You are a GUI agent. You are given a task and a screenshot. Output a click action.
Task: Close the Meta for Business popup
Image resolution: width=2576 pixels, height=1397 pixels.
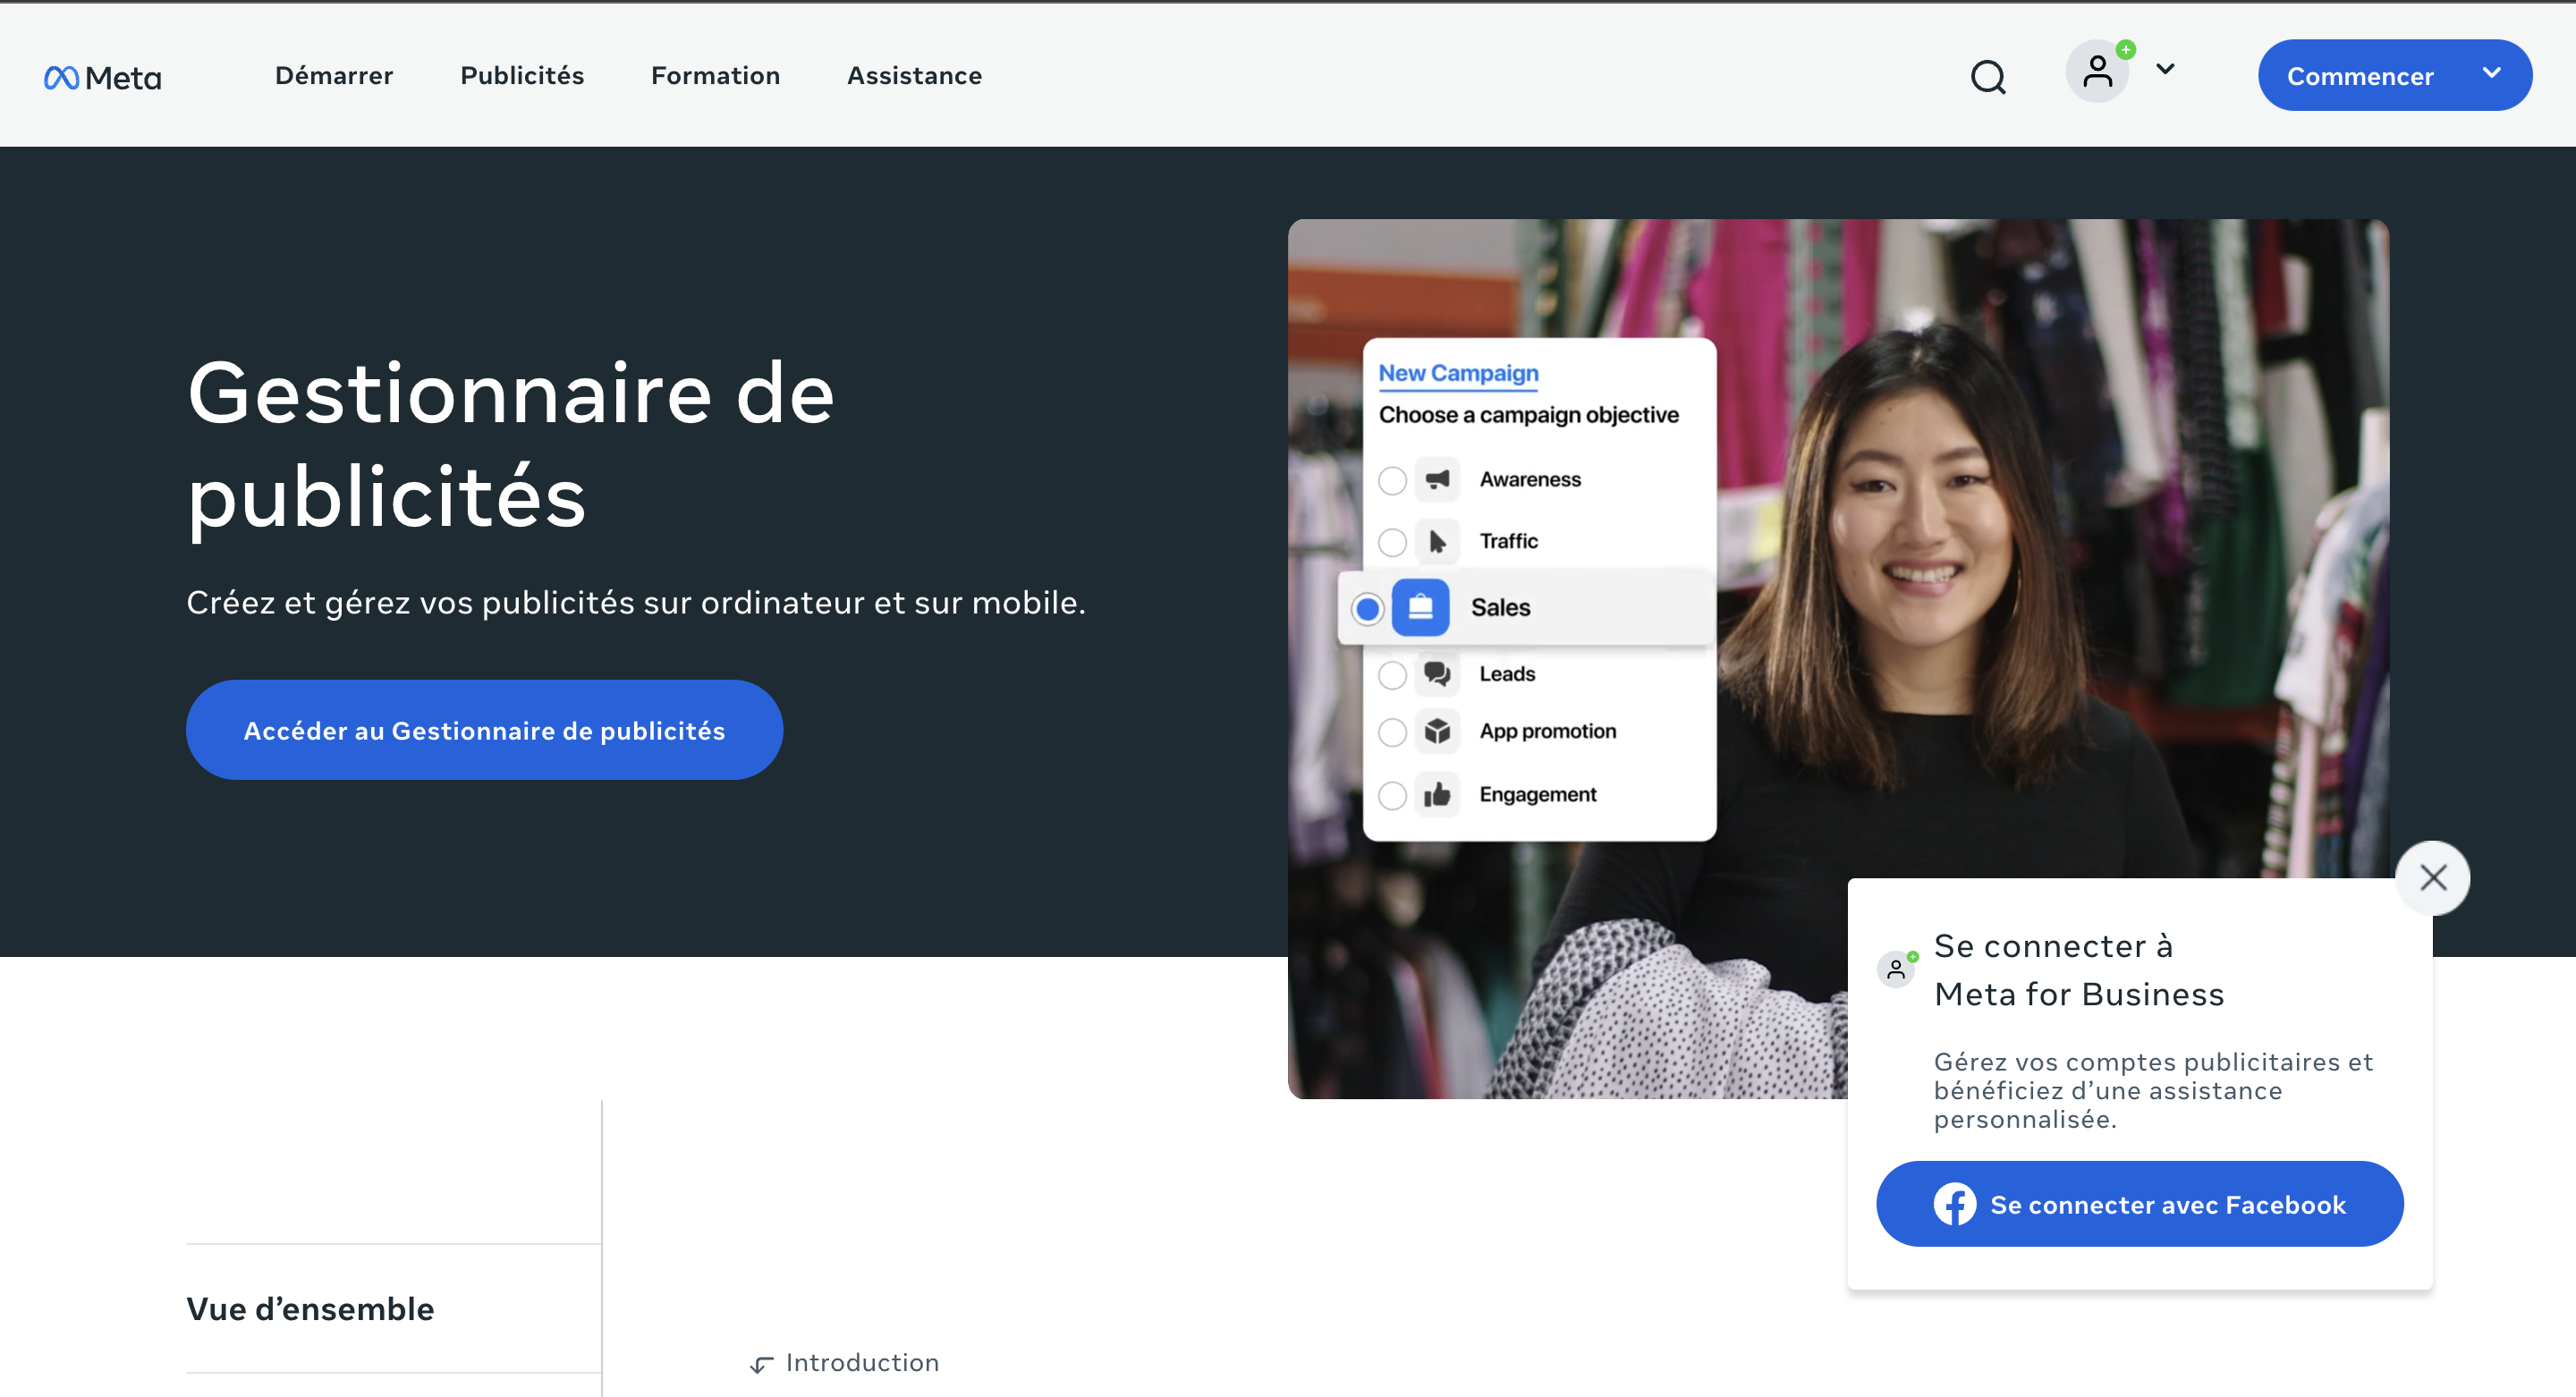tap(2432, 877)
